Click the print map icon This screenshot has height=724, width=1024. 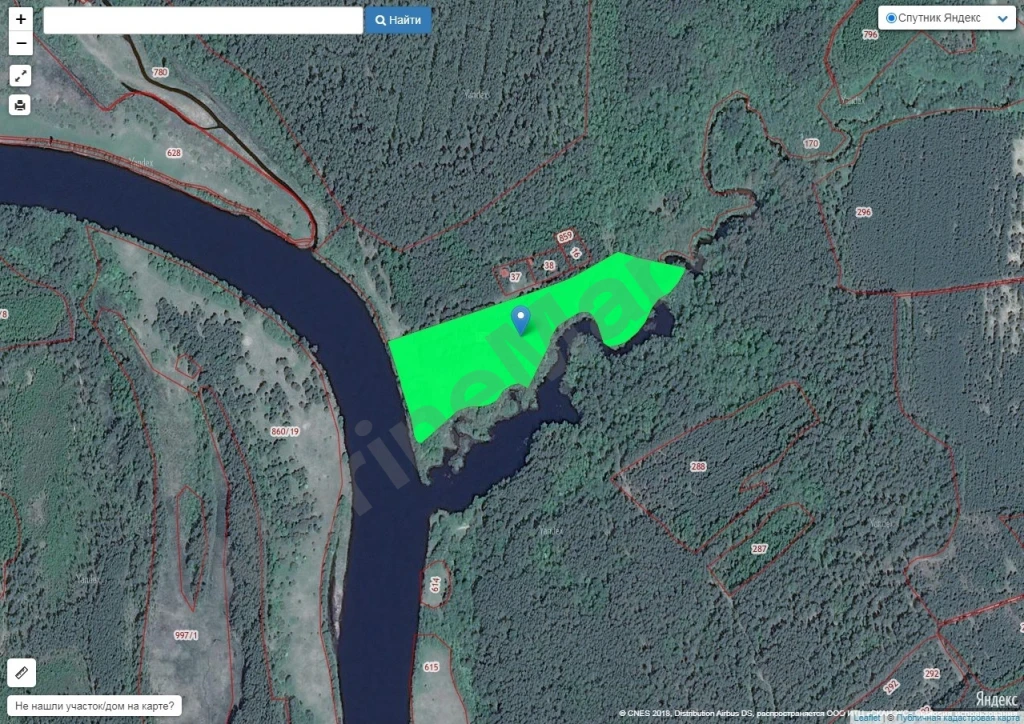[x=20, y=104]
